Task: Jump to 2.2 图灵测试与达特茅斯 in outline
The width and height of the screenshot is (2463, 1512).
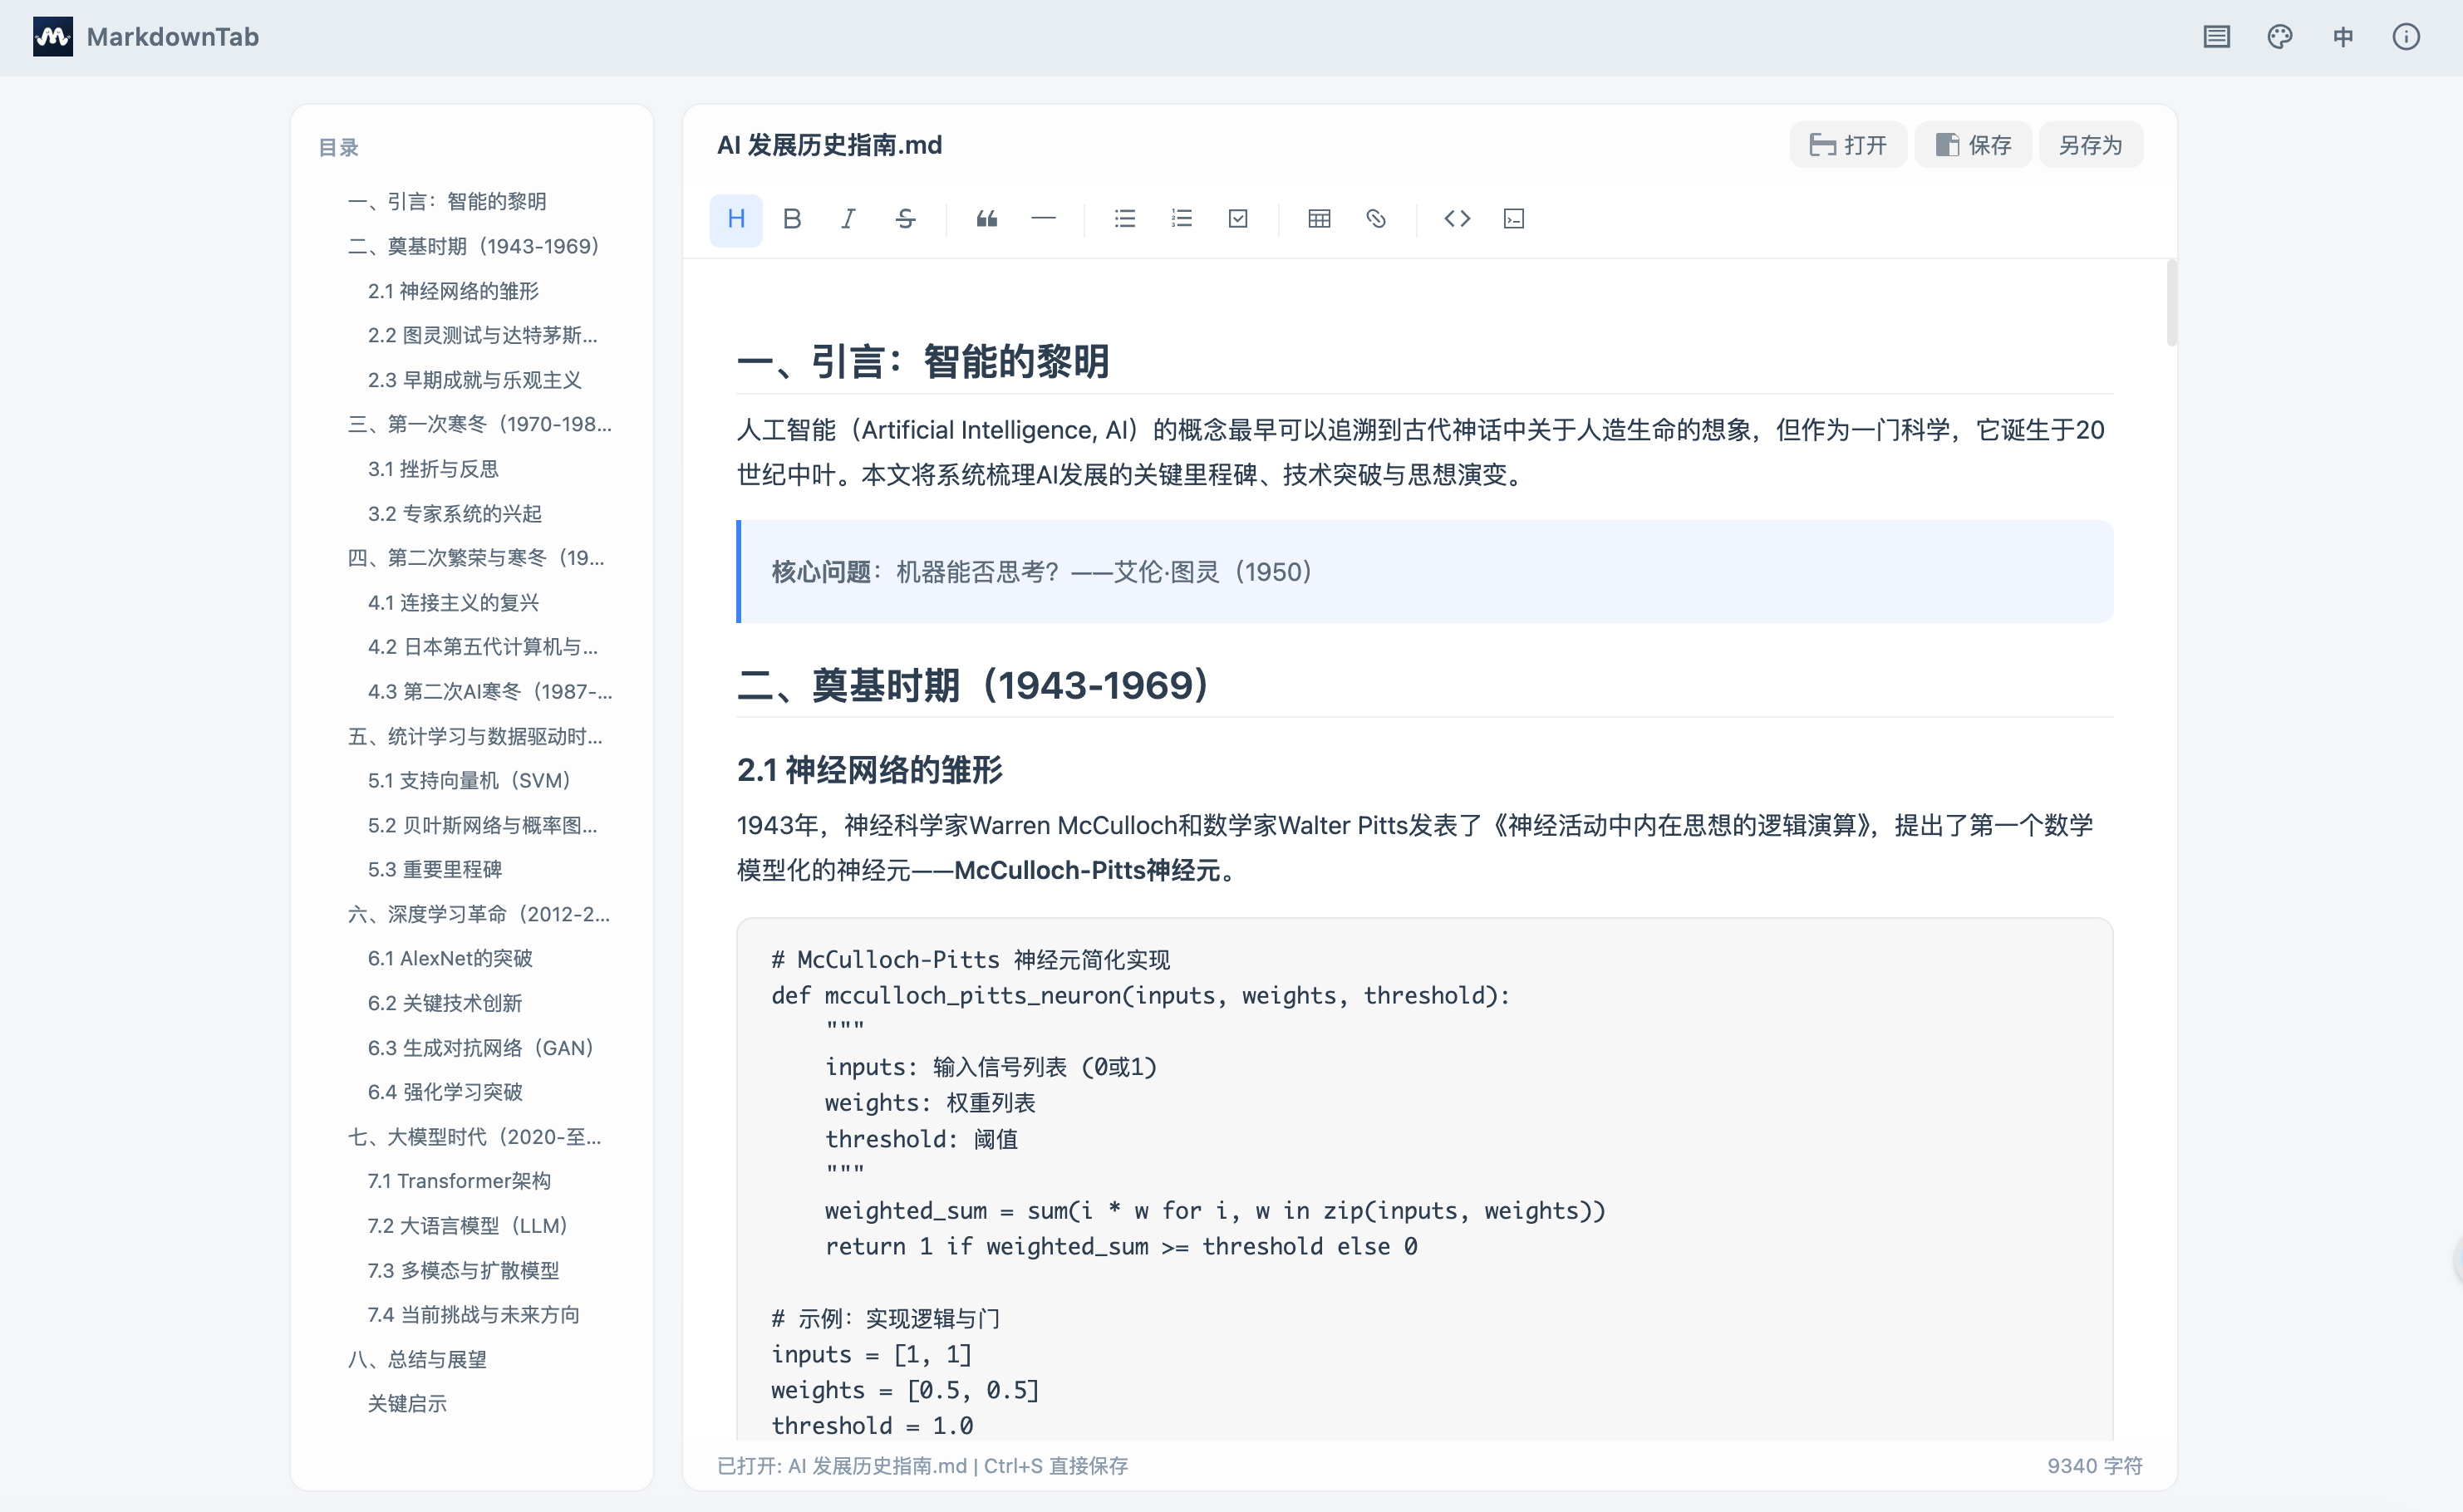Action: [483, 335]
